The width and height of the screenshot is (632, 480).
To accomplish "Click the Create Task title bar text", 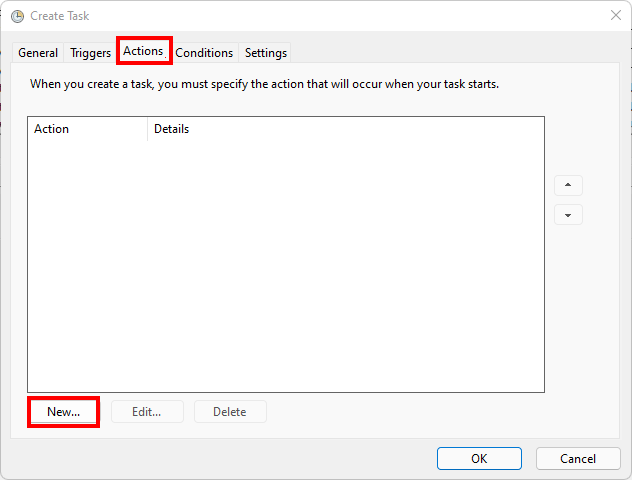I will 61,16.
